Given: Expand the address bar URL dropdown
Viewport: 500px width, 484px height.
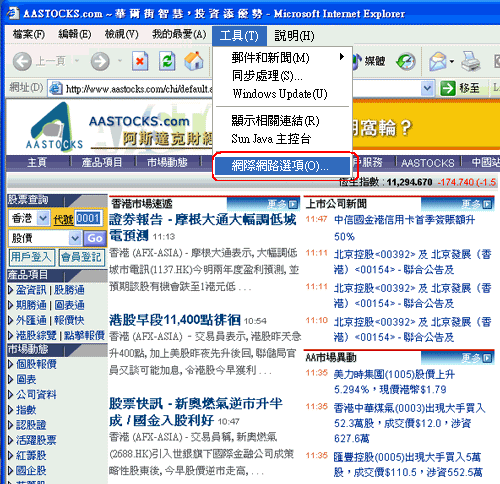Looking at the screenshot, I should point(427,89).
